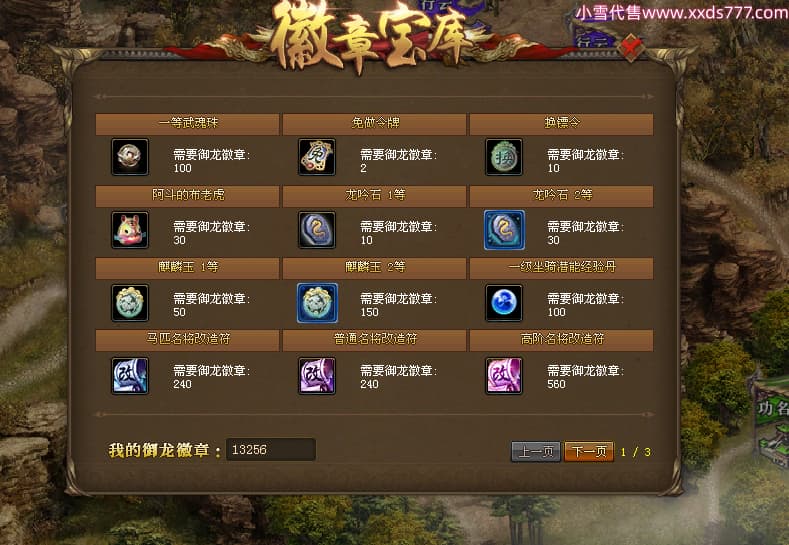Select the 龙吟石 1等 stone icon
This screenshot has height=545, width=789.
tap(317, 230)
